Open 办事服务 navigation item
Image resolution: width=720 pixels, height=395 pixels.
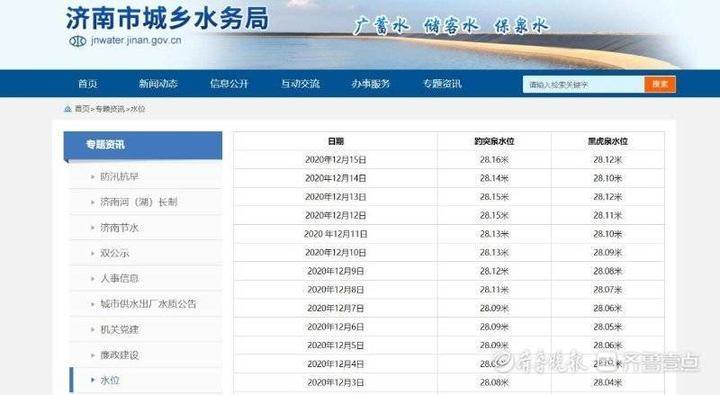point(371,84)
